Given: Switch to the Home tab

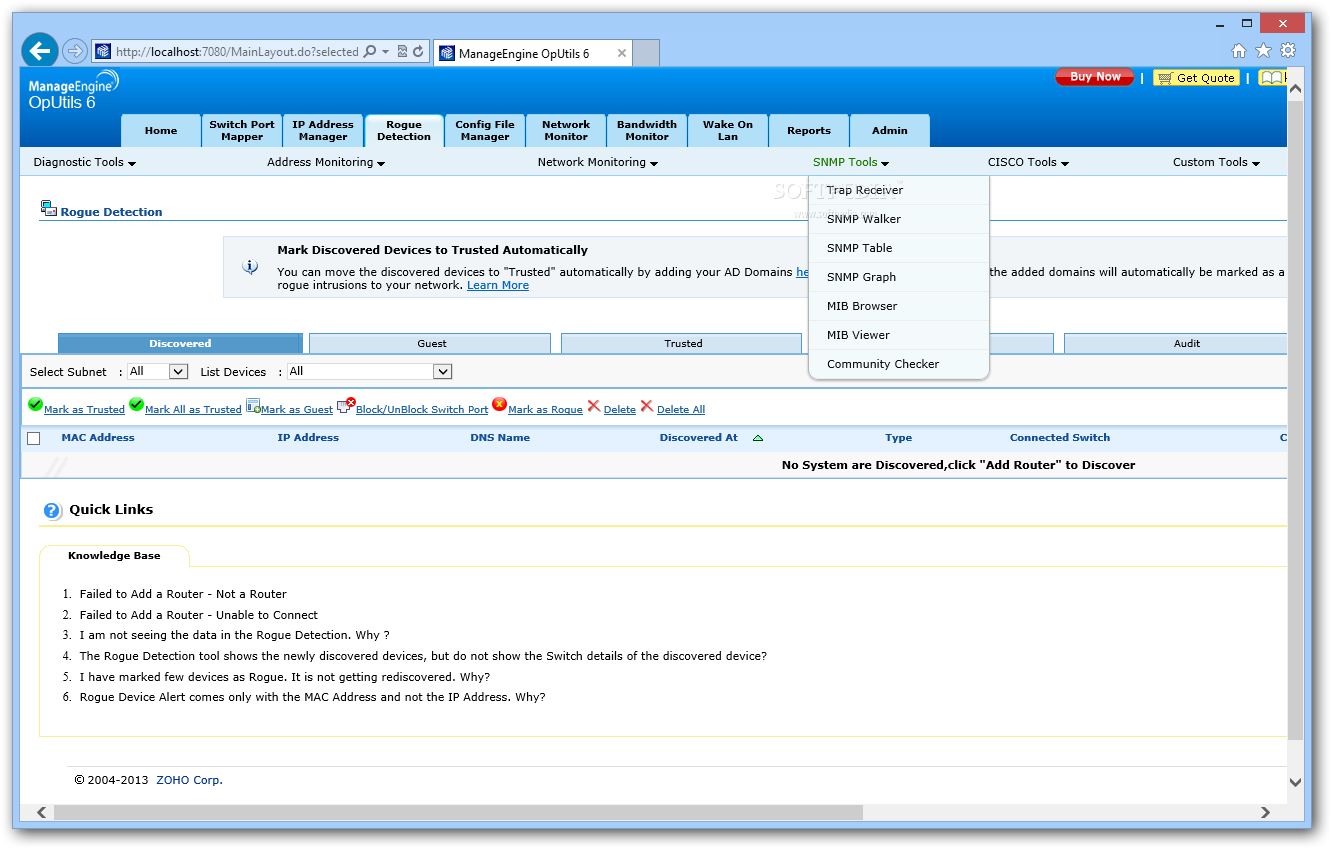Looking at the screenshot, I should [161, 131].
